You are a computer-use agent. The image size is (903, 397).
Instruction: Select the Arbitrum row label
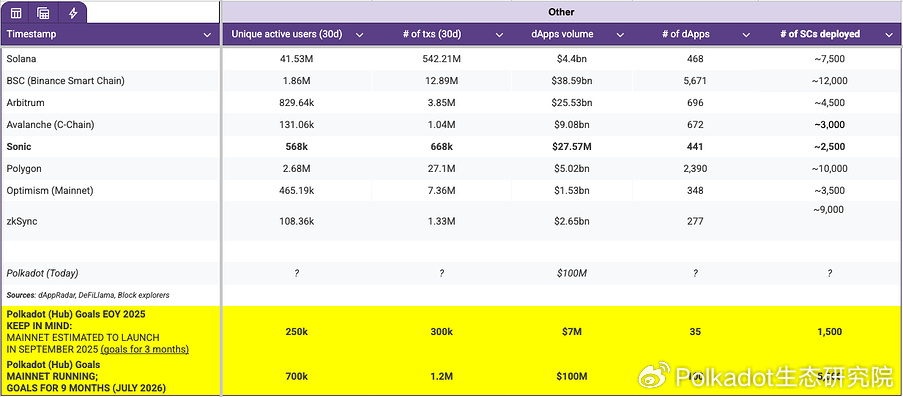coord(25,103)
